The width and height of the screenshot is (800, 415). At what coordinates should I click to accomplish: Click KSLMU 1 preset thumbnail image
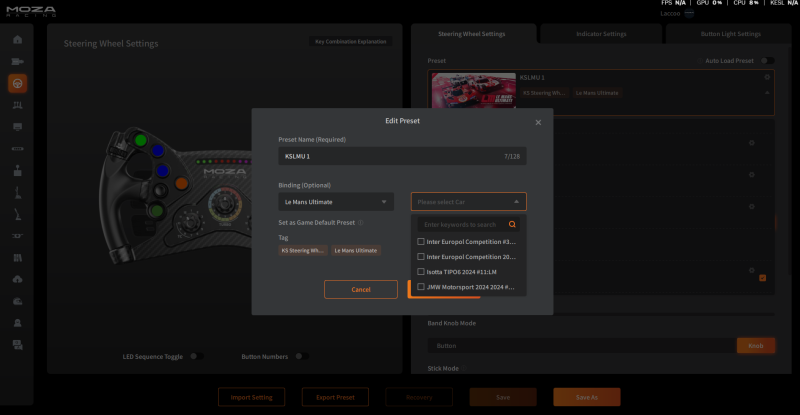473,90
